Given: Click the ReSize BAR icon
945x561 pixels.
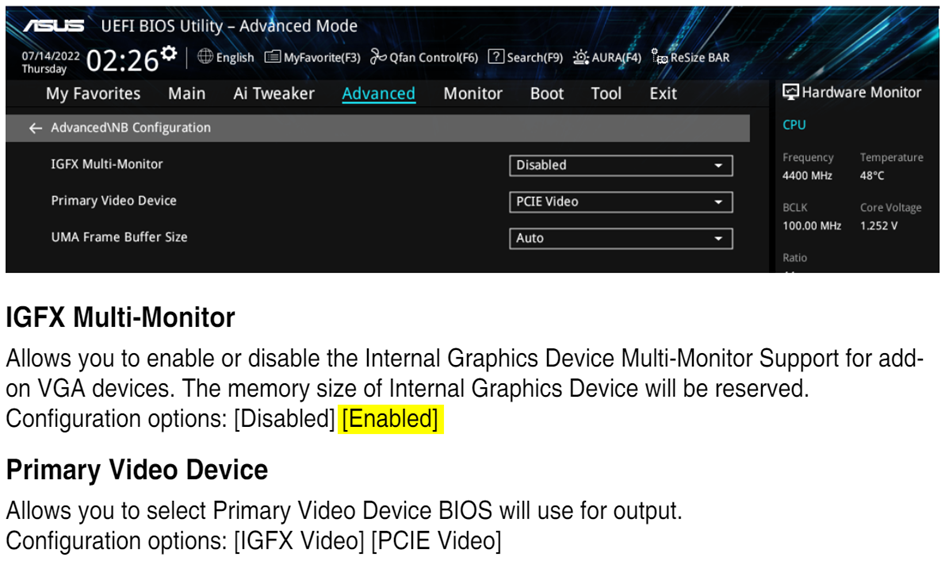Looking at the screenshot, I should [659, 57].
